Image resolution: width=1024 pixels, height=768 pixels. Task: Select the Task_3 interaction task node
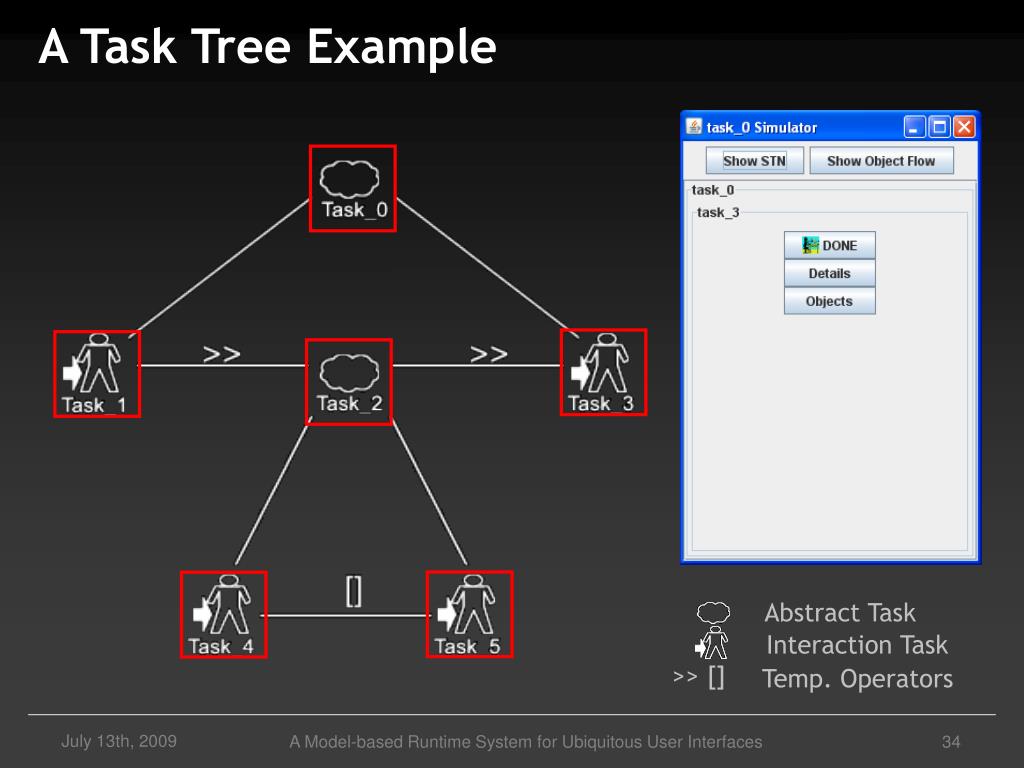[603, 372]
